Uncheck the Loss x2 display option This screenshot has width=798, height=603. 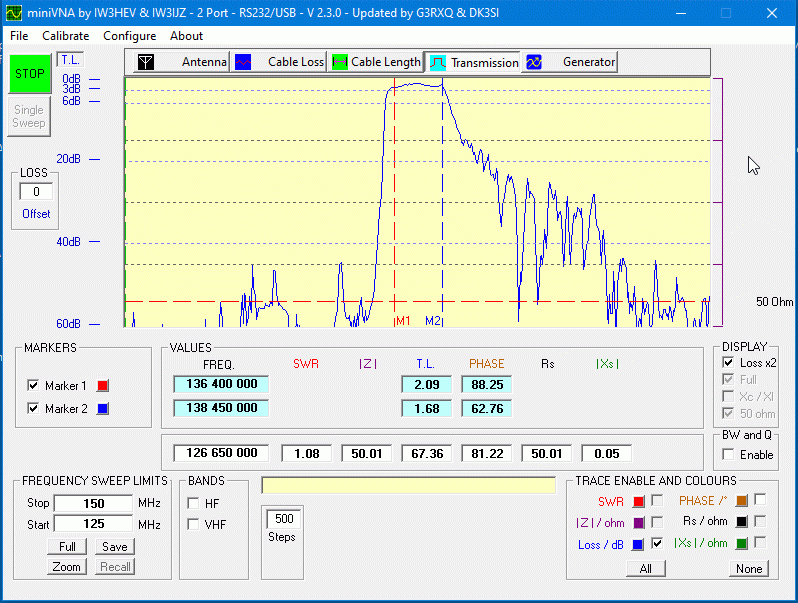tap(728, 363)
